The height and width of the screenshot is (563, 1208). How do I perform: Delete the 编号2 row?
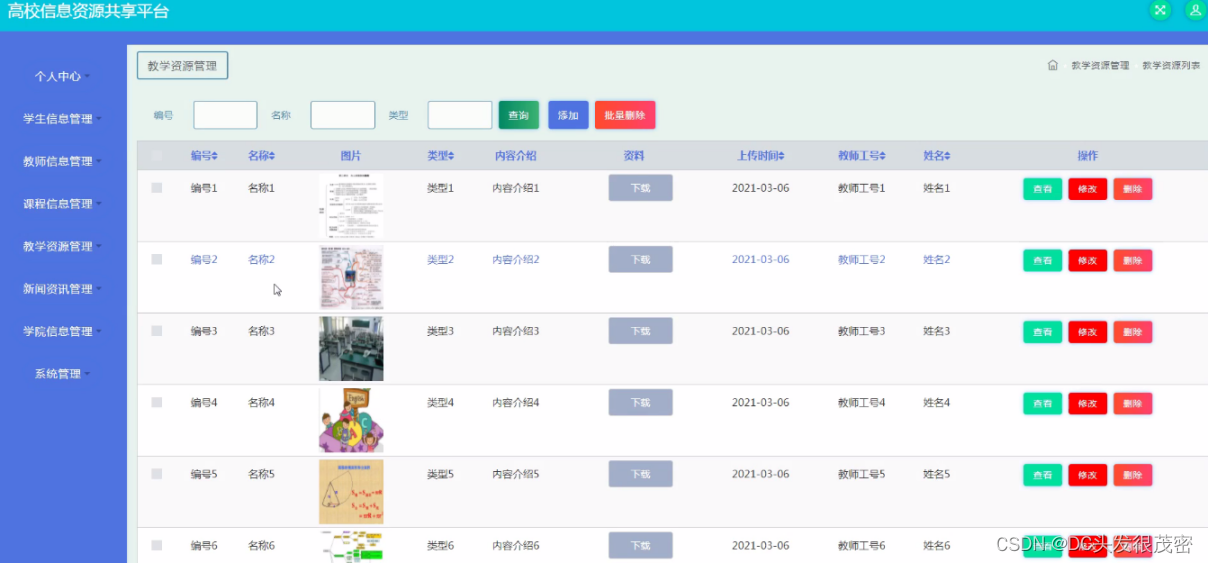click(1132, 260)
